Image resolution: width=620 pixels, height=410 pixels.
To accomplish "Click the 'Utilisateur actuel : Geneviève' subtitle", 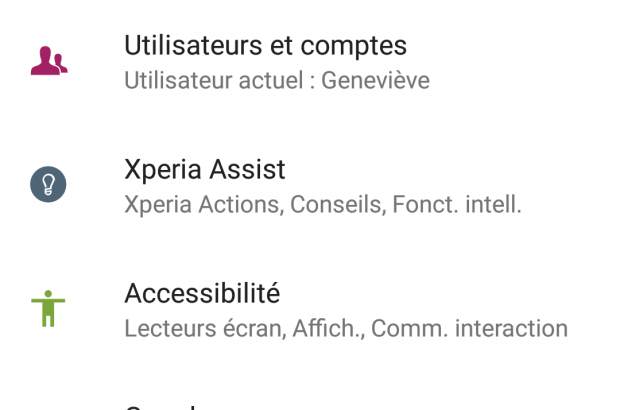I will (277, 80).
